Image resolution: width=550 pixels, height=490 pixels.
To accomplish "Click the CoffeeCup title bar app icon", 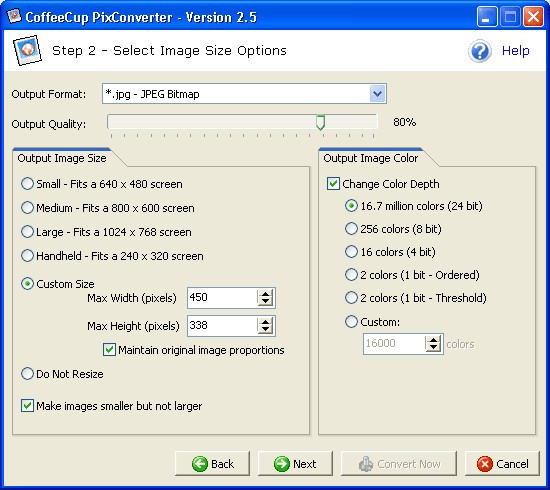I will (15, 16).
